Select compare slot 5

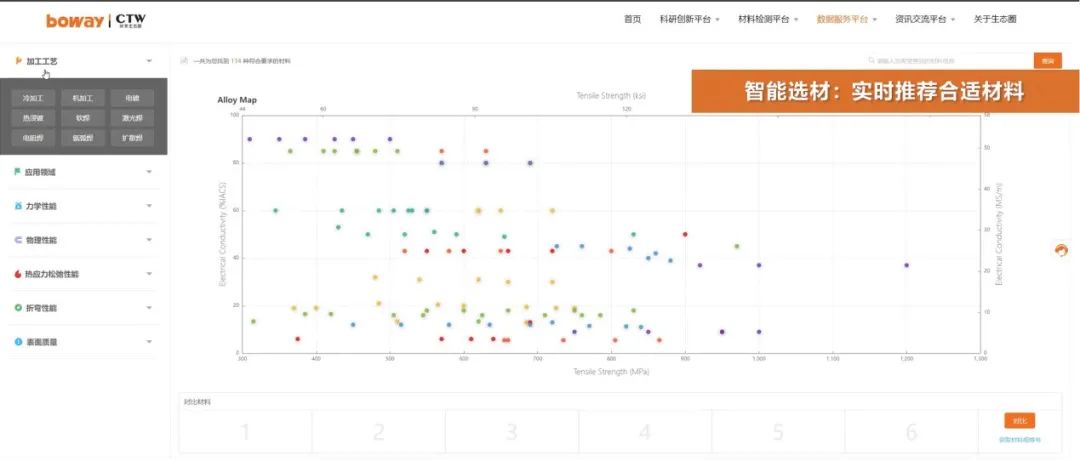[778, 431]
